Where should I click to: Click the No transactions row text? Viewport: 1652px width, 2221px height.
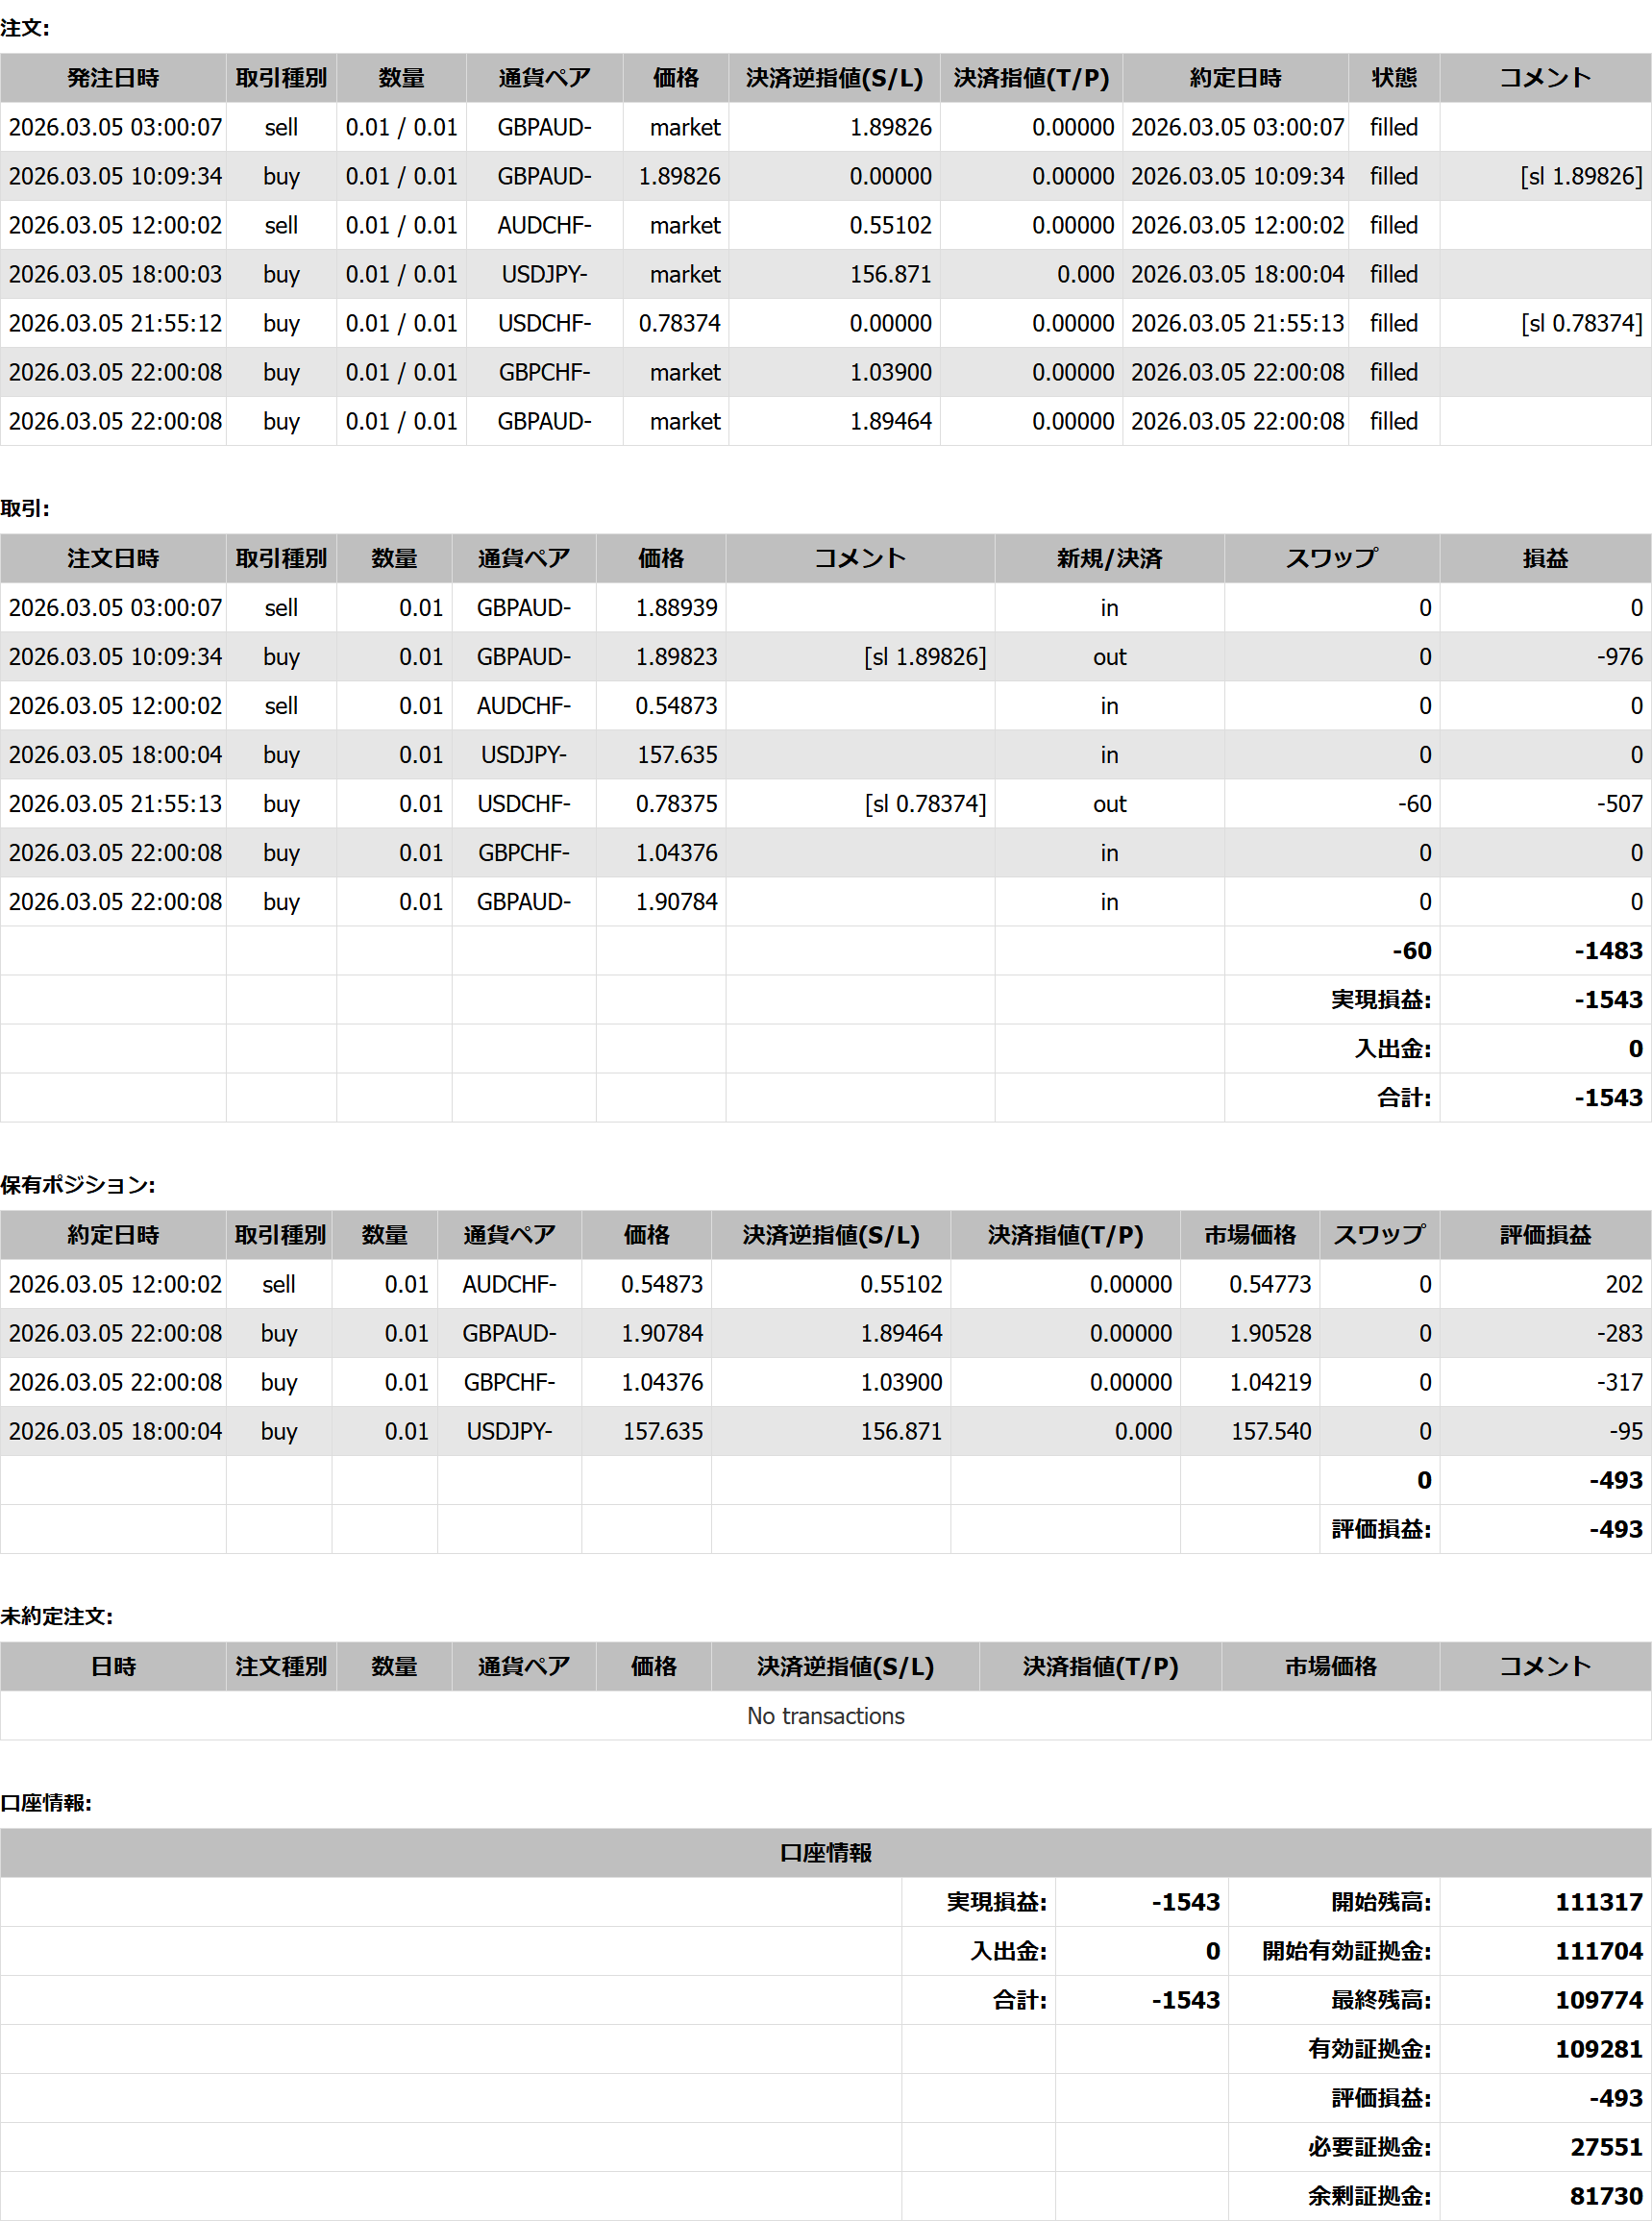click(x=825, y=1715)
